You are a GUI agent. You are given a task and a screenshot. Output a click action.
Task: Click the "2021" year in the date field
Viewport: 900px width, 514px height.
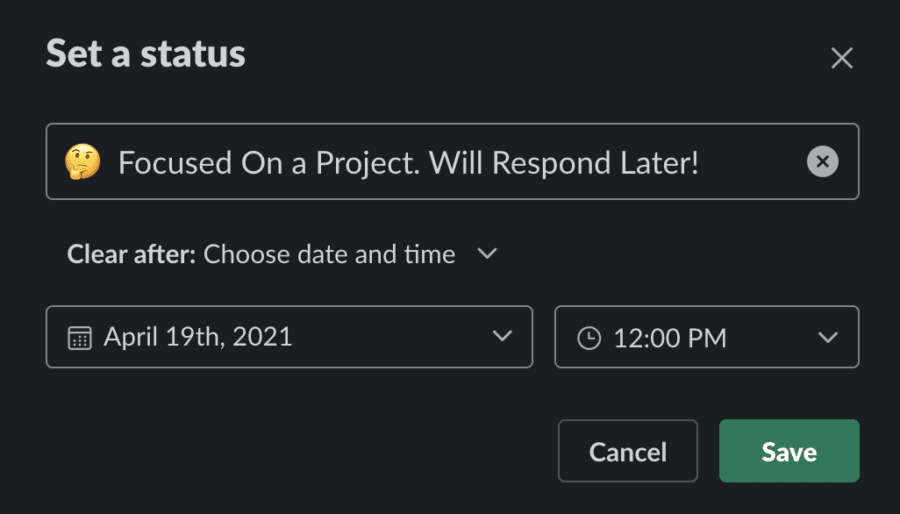coord(262,337)
